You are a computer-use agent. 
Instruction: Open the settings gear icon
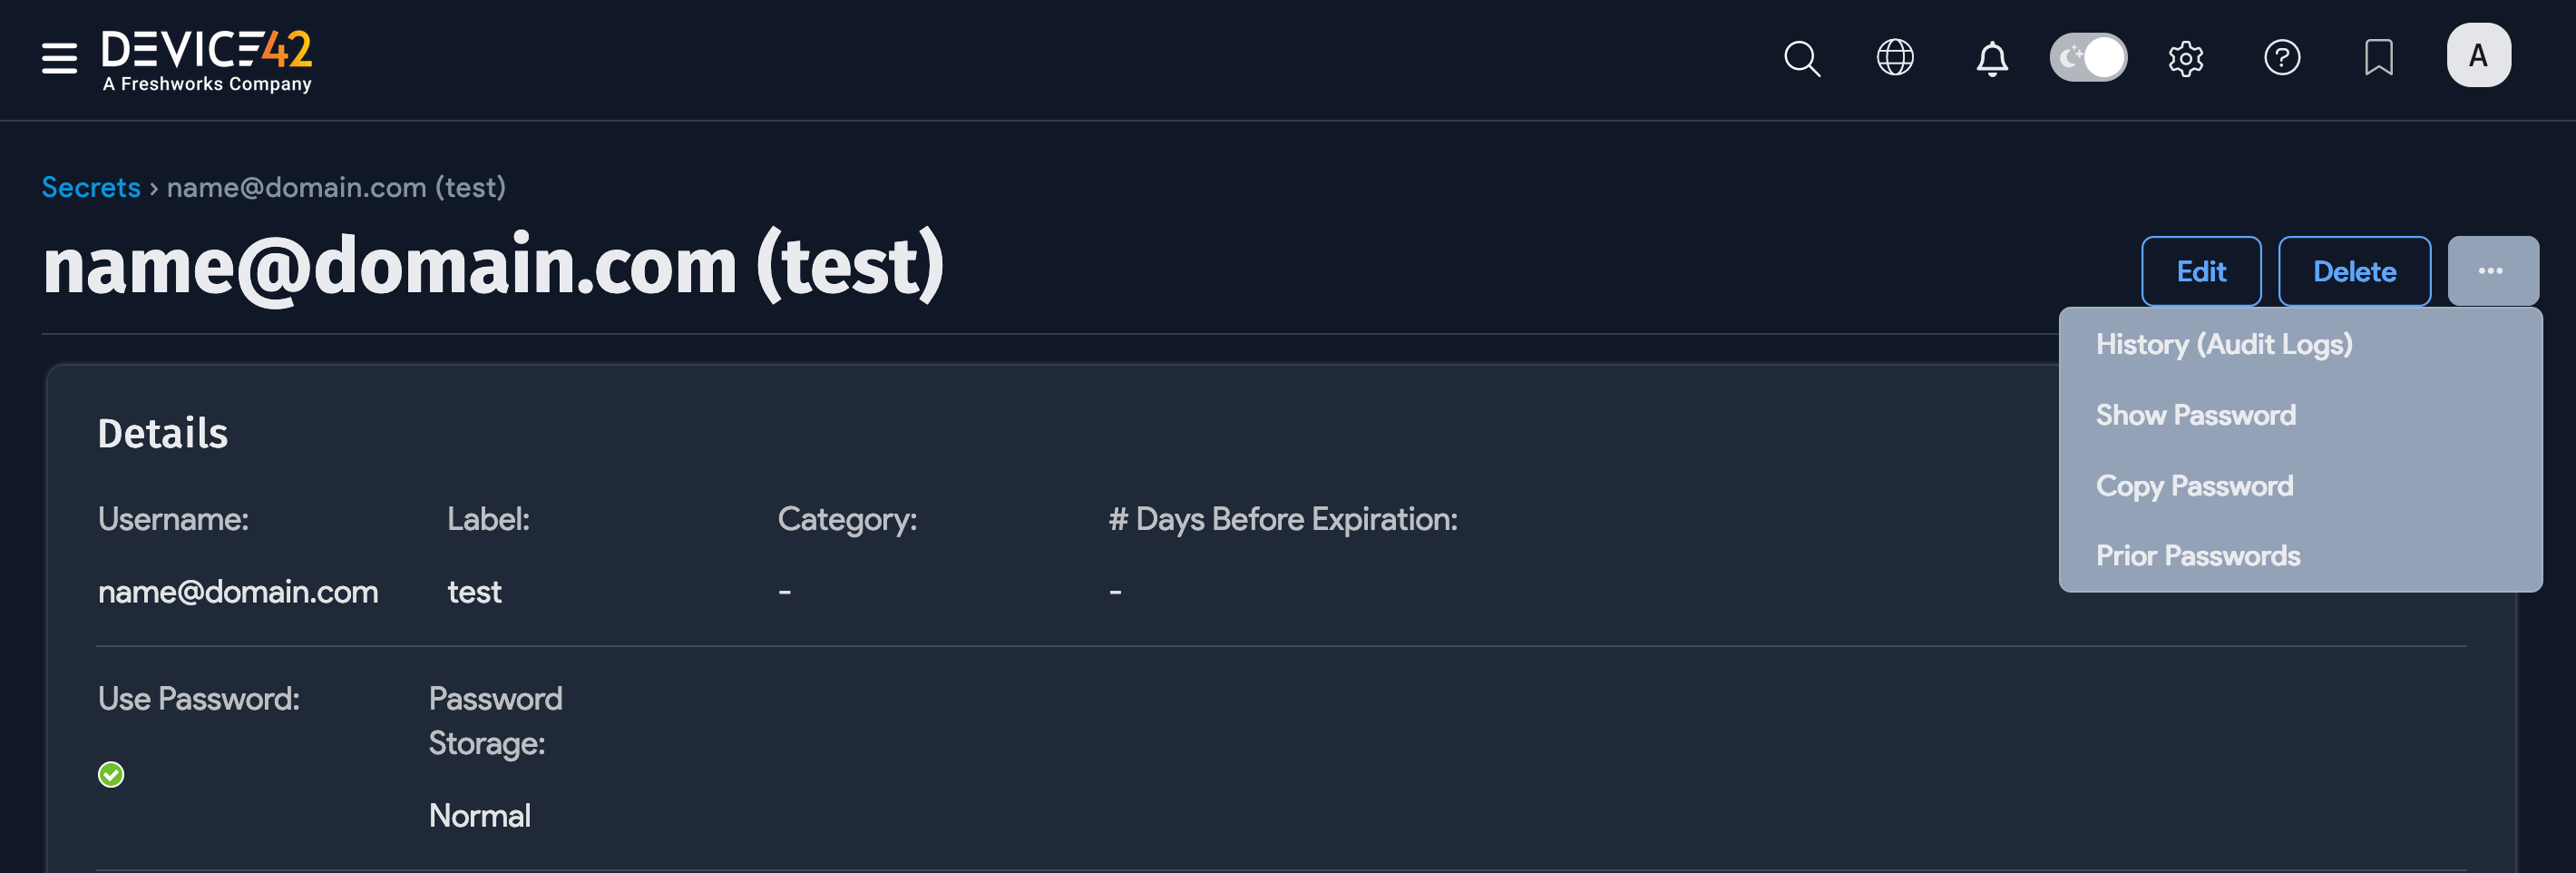click(x=2185, y=58)
